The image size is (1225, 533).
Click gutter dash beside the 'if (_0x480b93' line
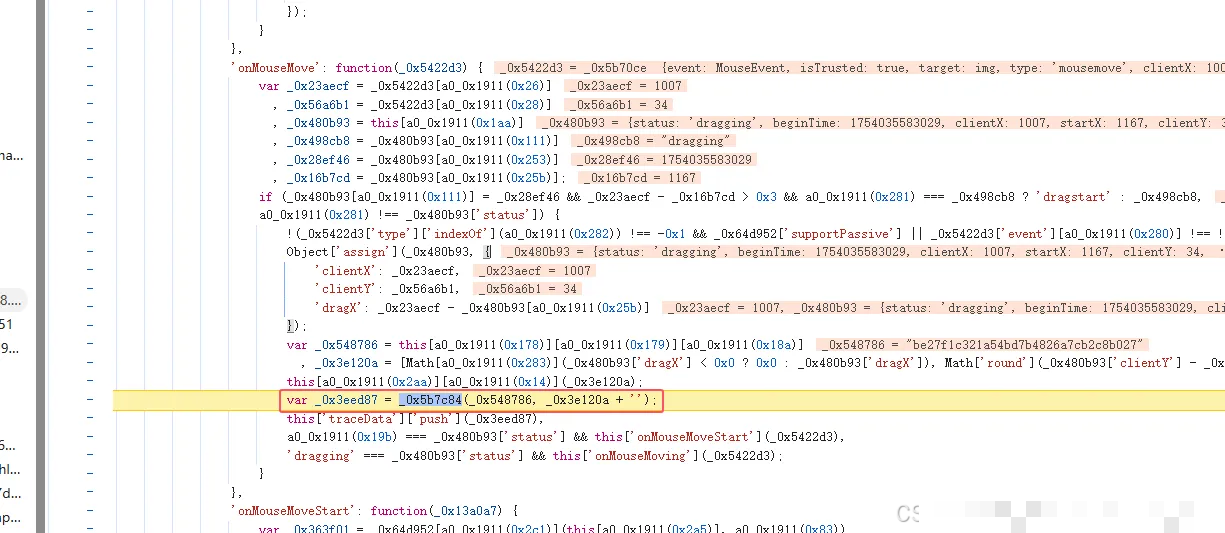(x=90, y=197)
